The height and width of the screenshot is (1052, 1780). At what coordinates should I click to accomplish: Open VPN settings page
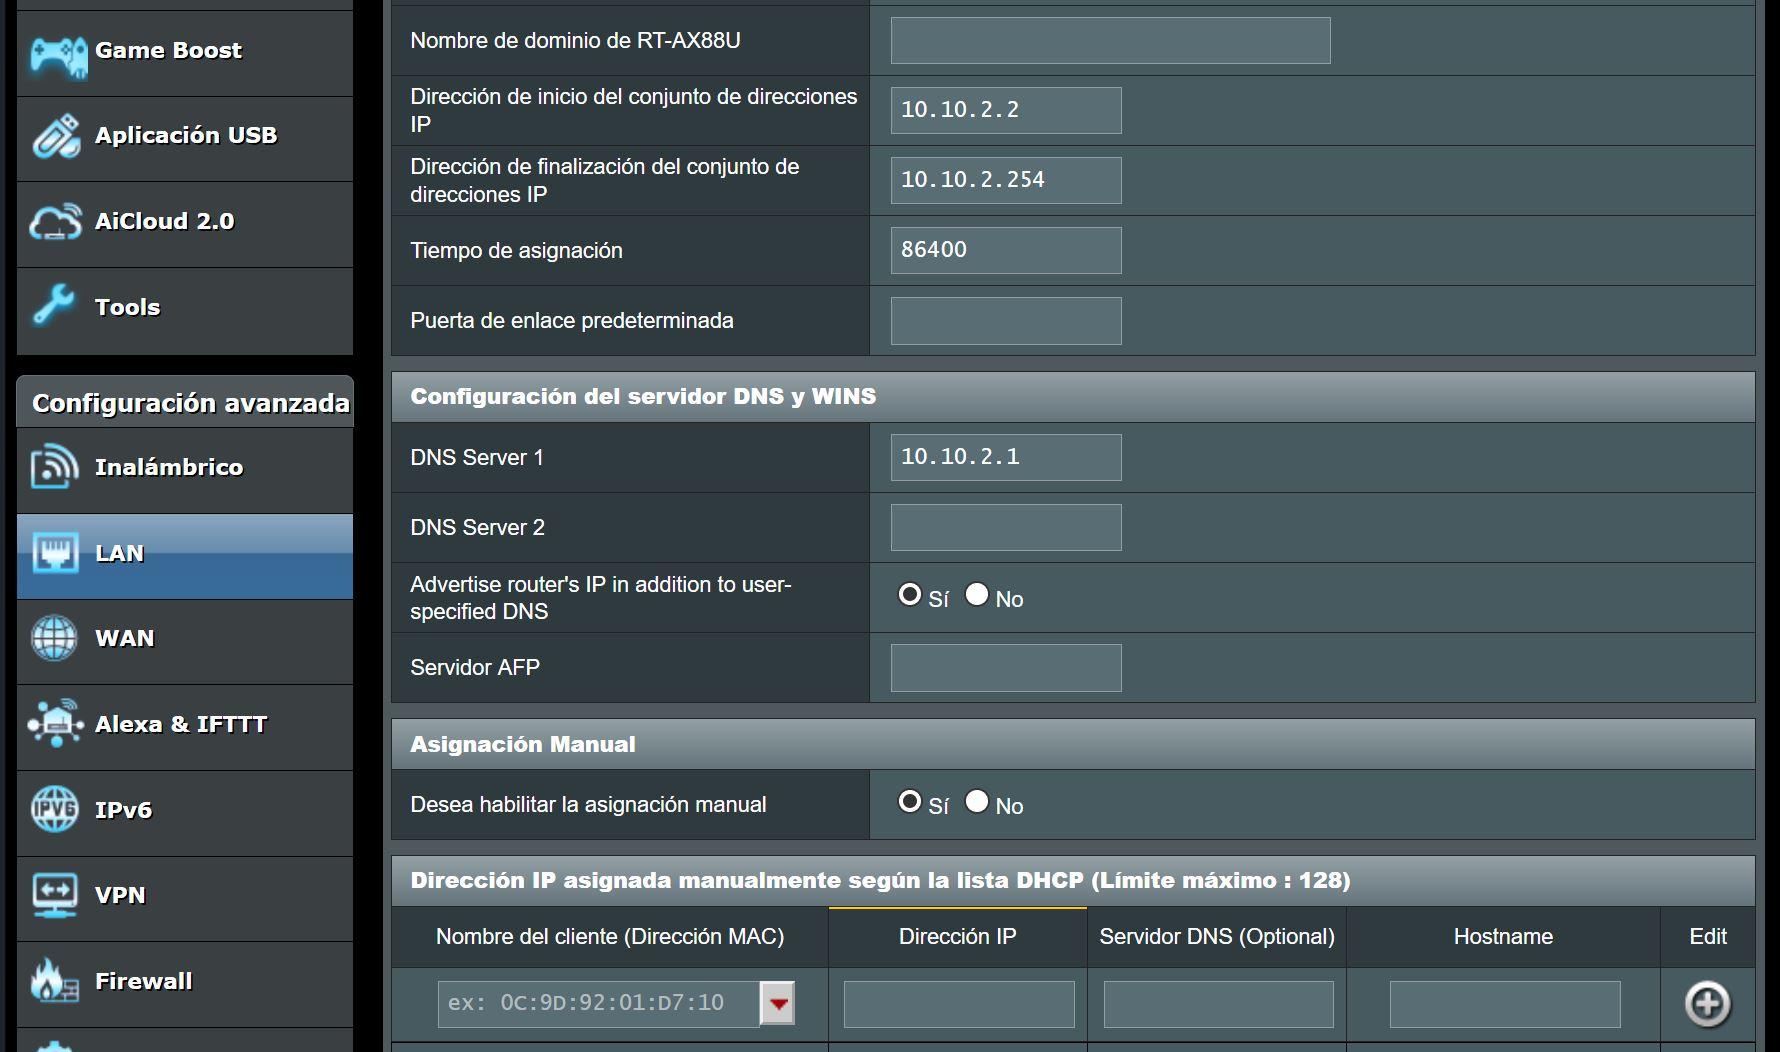(185, 899)
